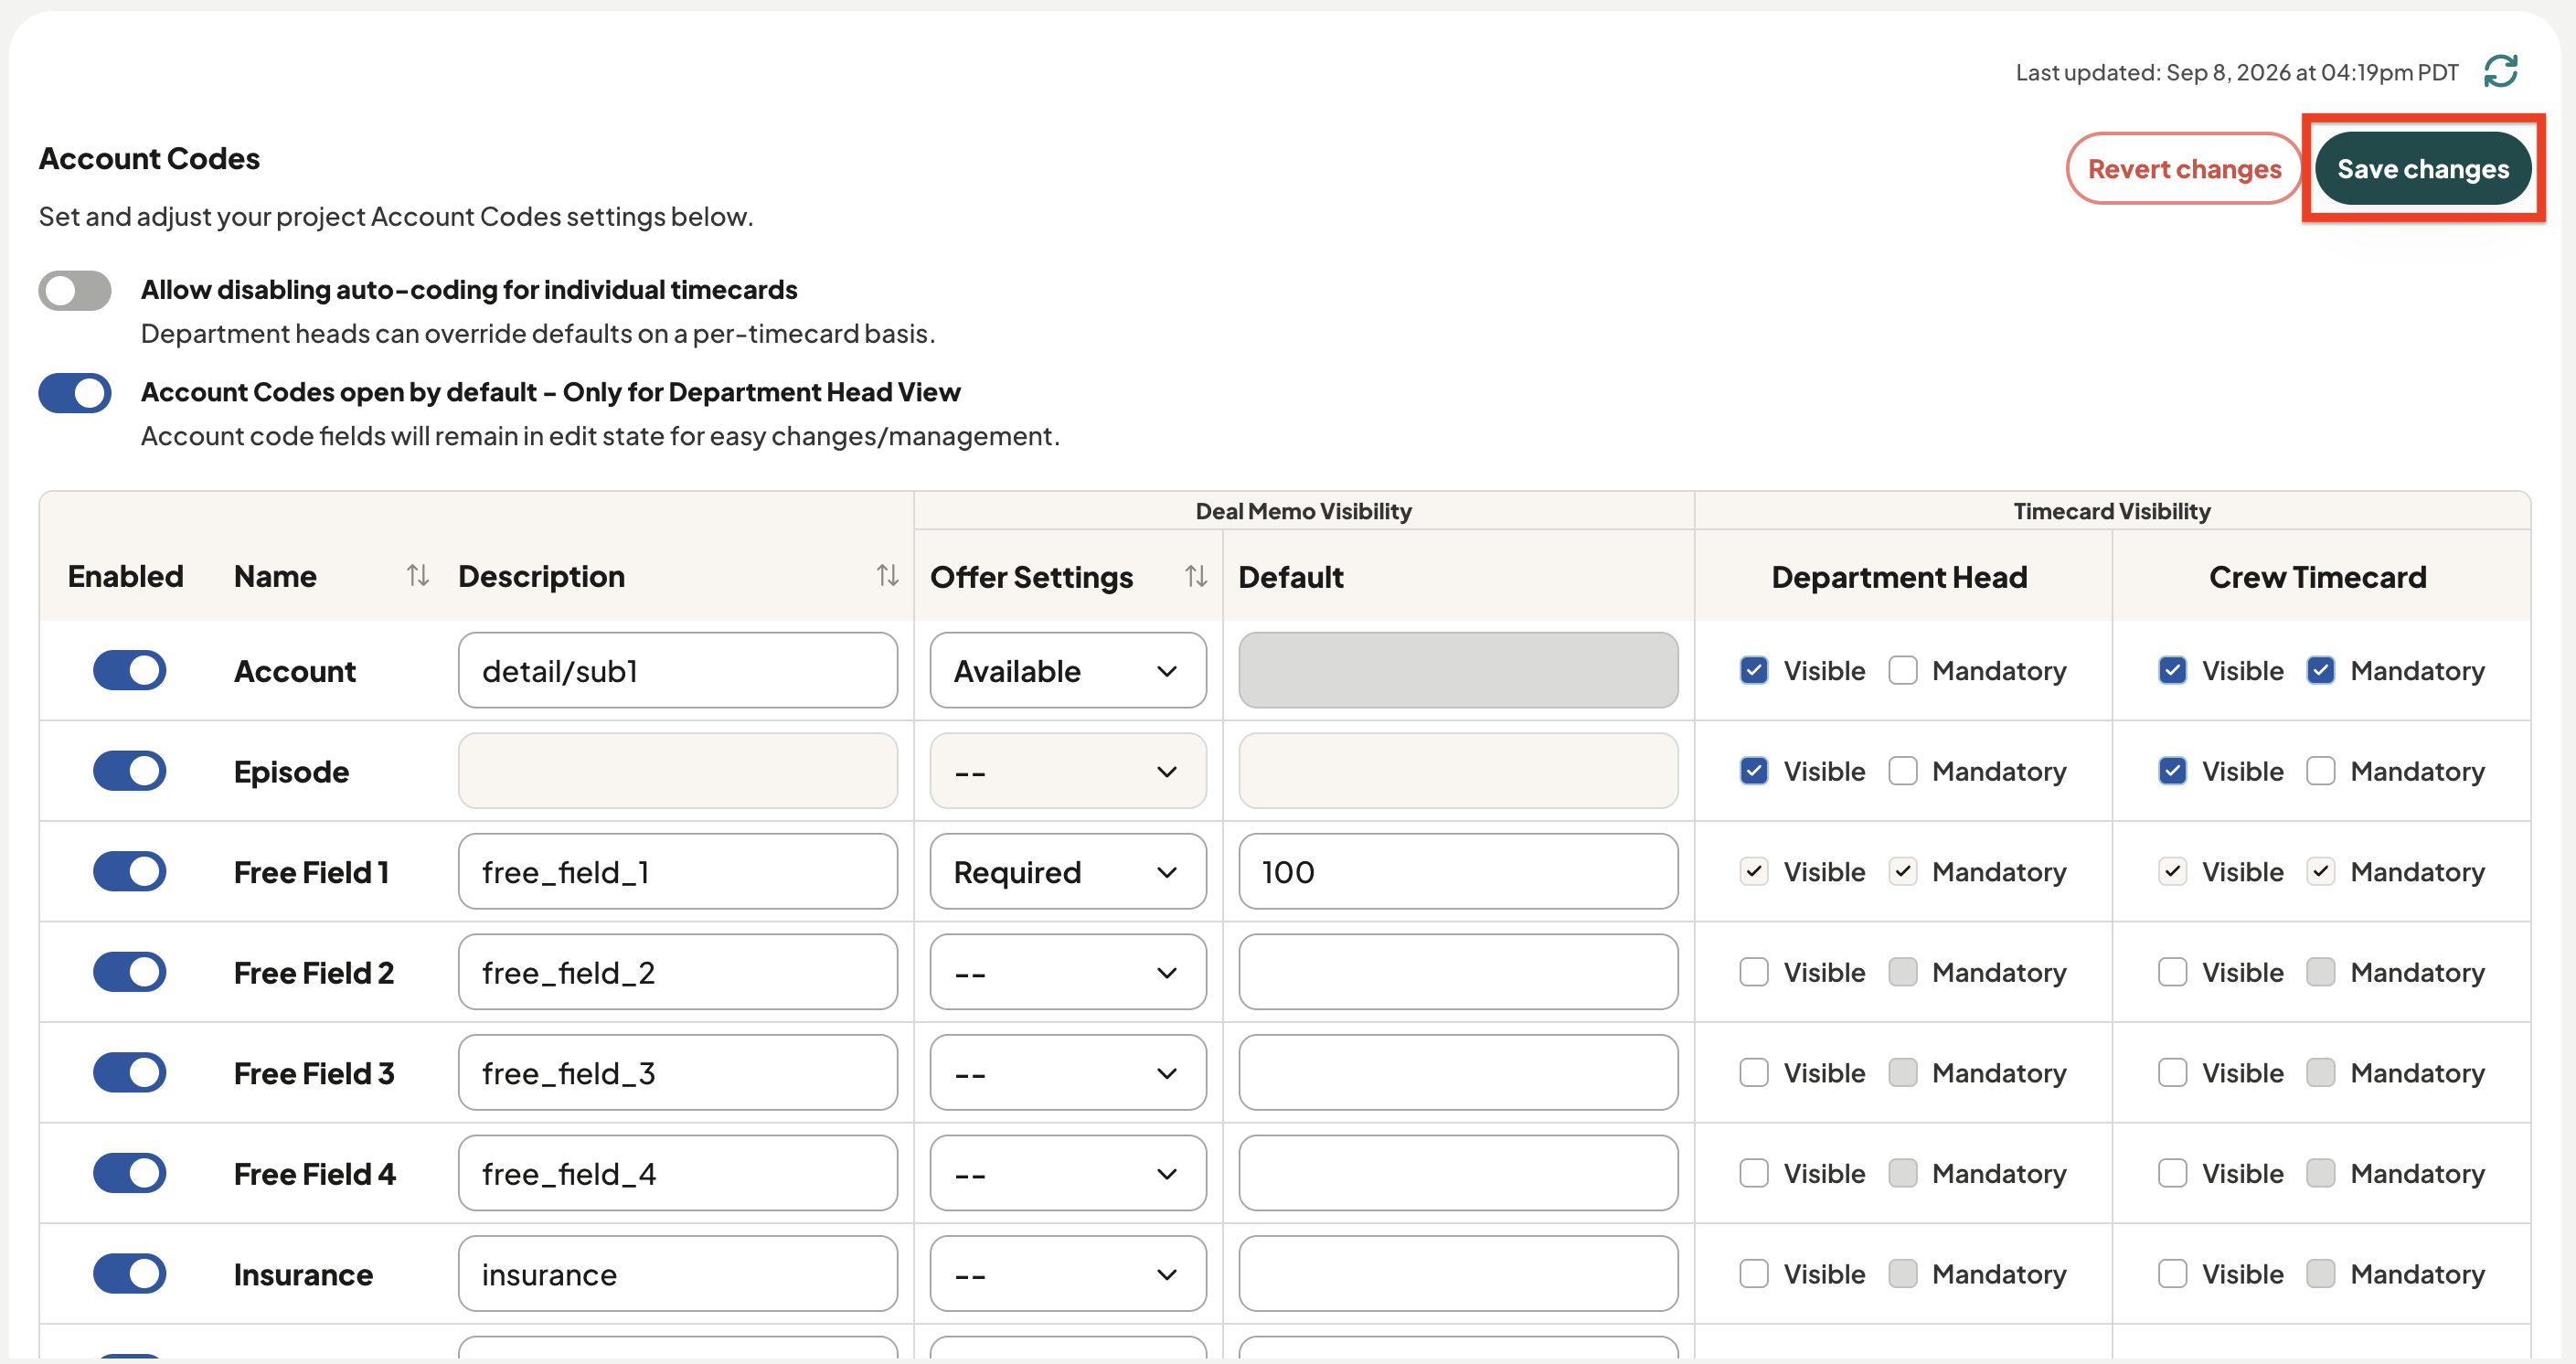The image size is (2576, 1364).
Task: Click Free Field 3 Default input field
Action: pos(1457,1073)
